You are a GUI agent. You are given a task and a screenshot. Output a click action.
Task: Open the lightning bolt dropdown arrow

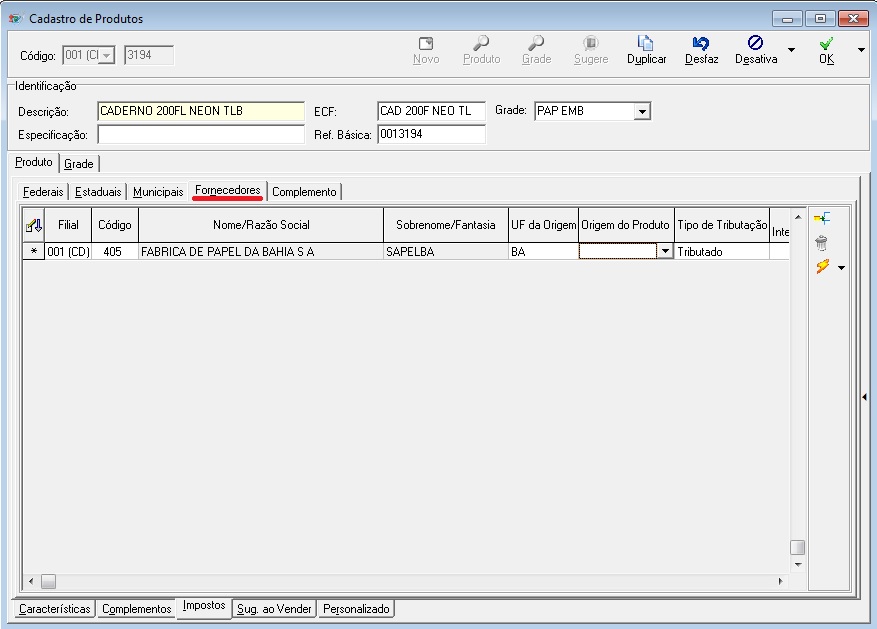(842, 268)
